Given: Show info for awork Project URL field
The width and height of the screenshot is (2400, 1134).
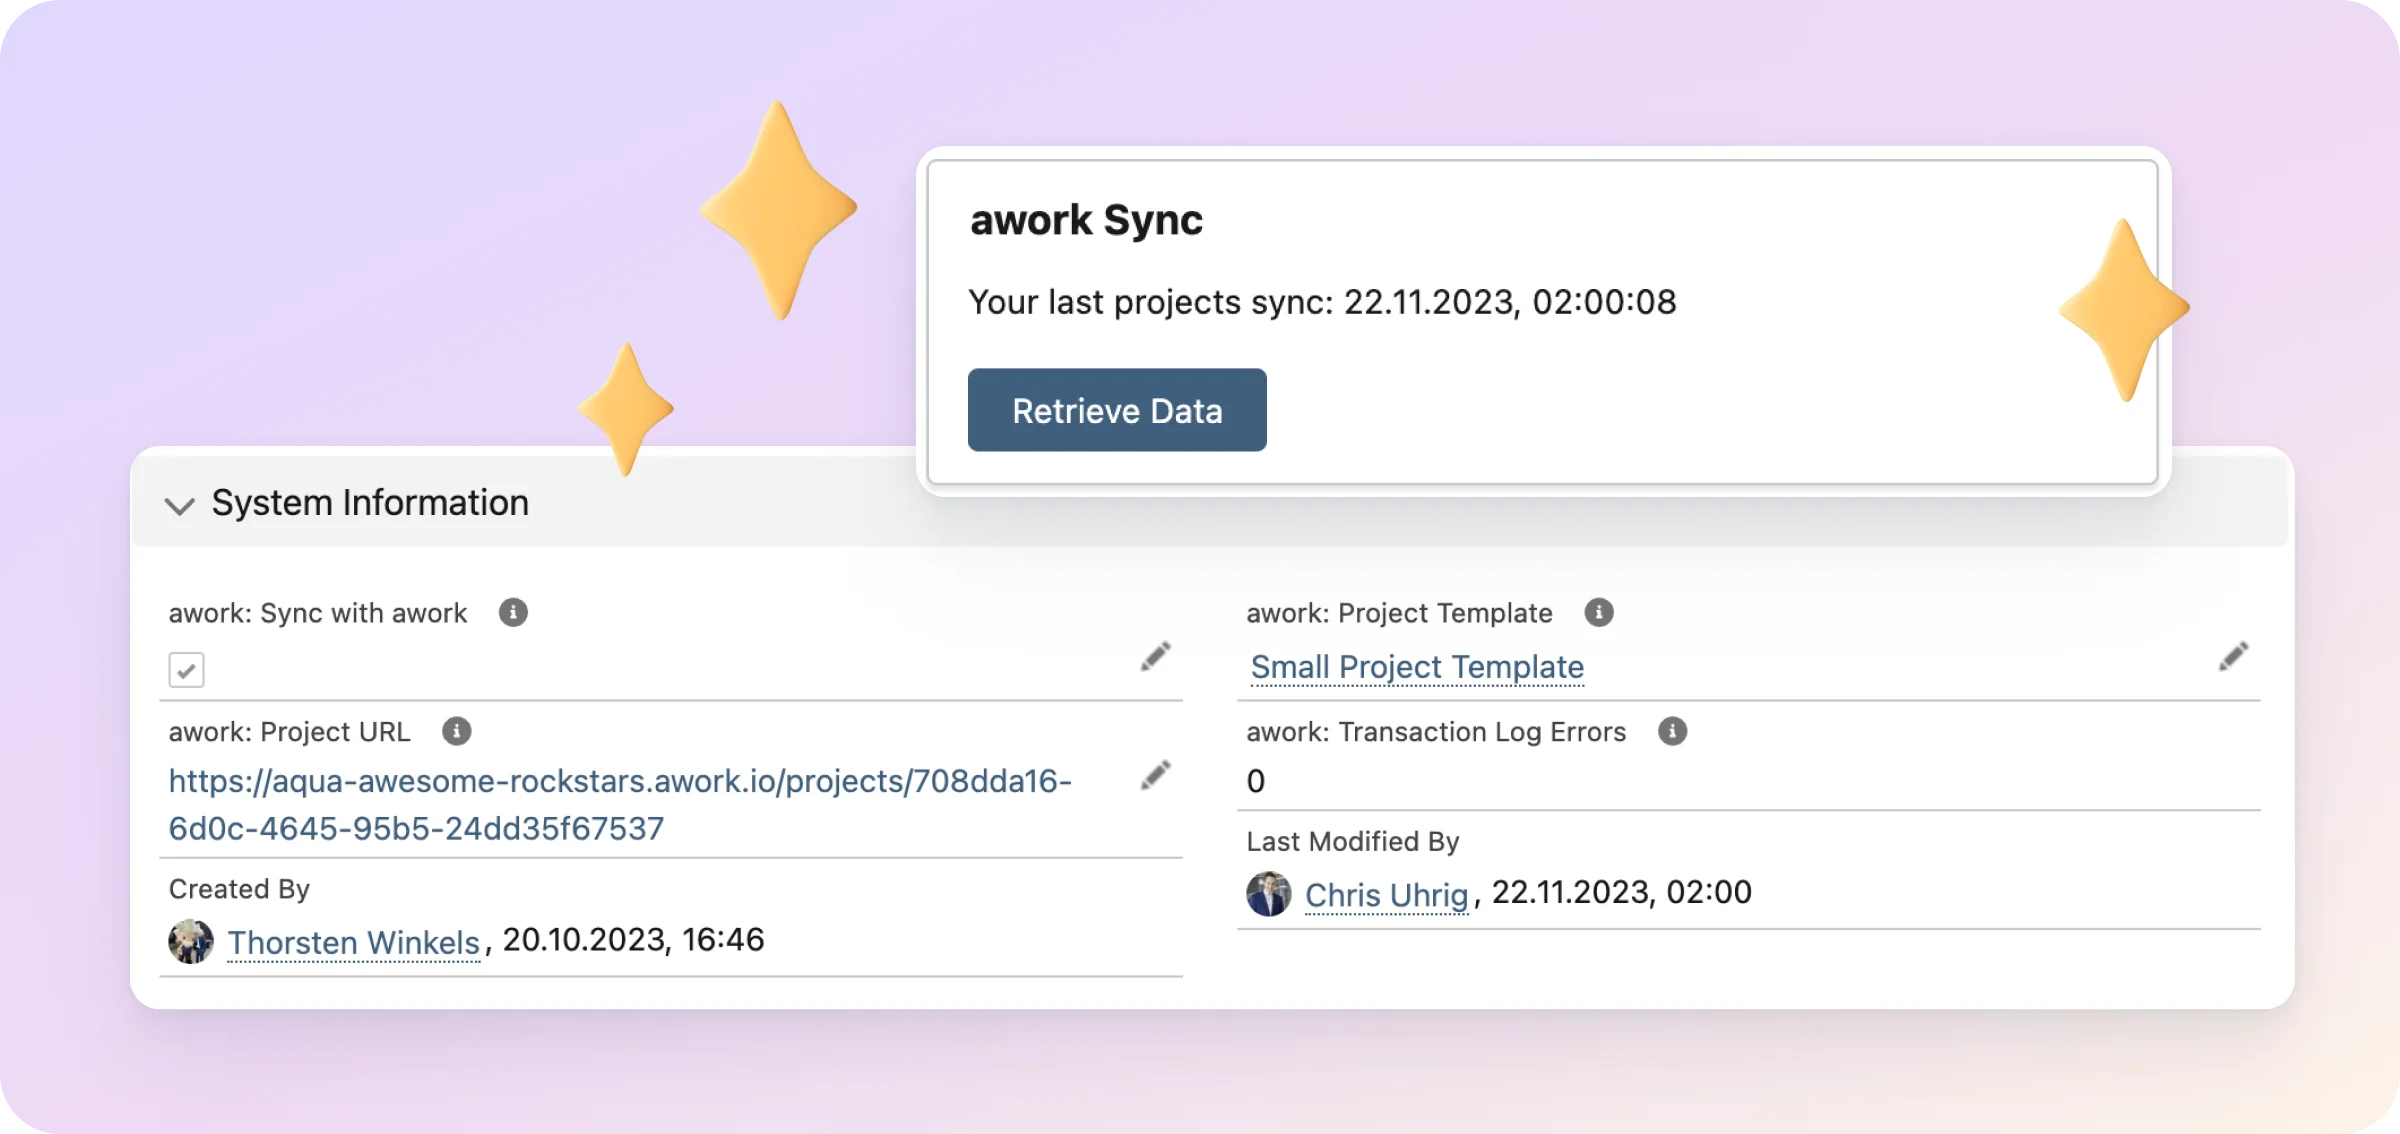Looking at the screenshot, I should [456, 731].
